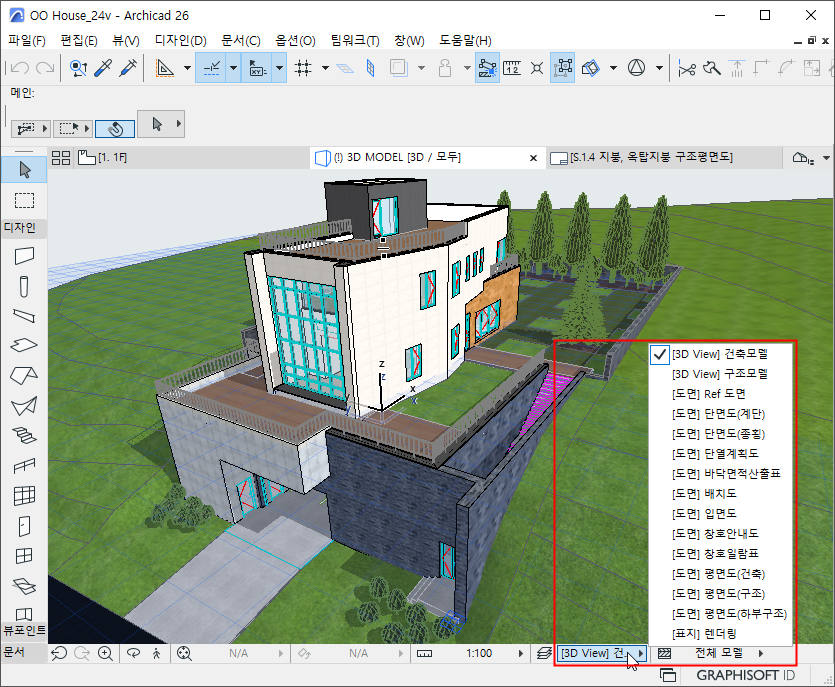Toggle the guide lines button in the toolbar
Image resolution: width=835 pixels, height=687 pixels.
click(x=211, y=68)
